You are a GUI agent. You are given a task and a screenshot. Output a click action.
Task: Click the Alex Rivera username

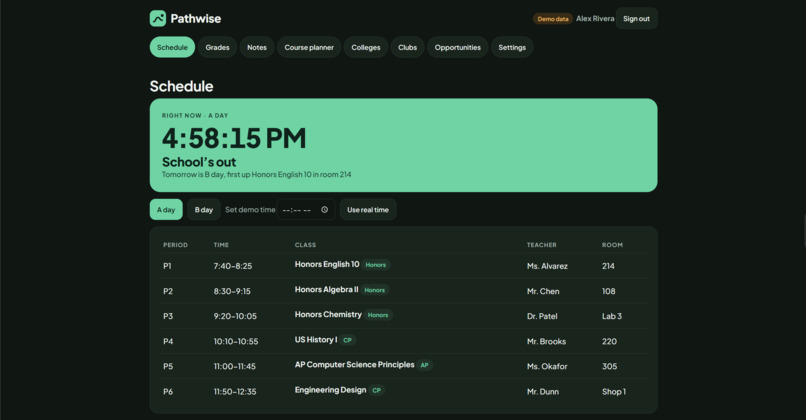(x=595, y=19)
